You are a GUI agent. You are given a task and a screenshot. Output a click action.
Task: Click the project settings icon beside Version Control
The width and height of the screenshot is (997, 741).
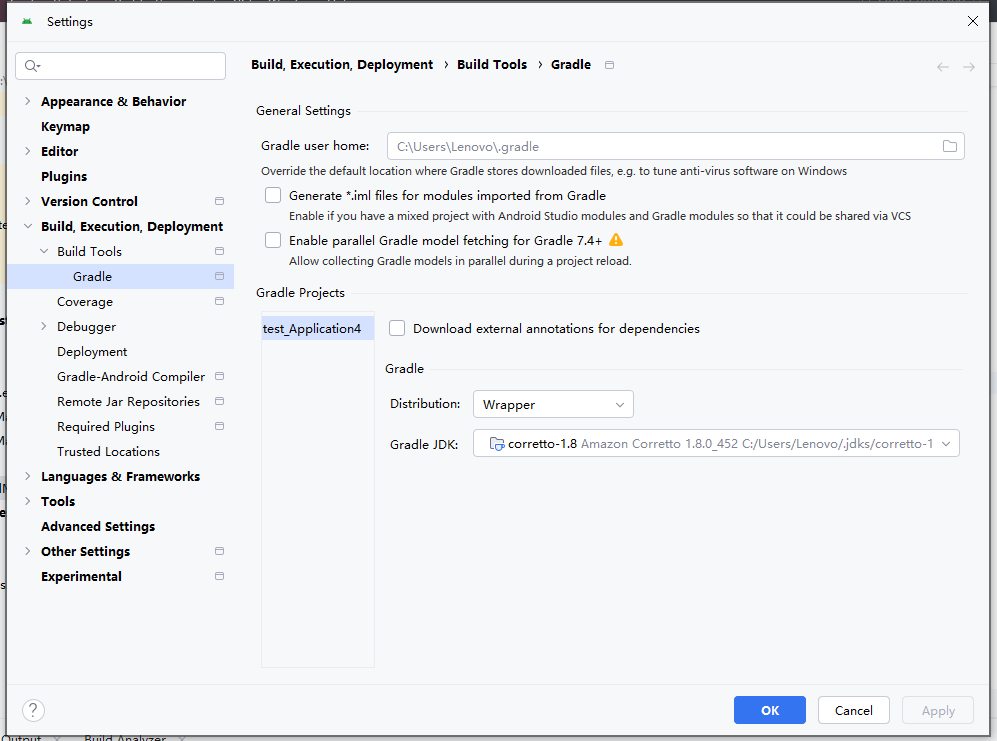coord(219,202)
